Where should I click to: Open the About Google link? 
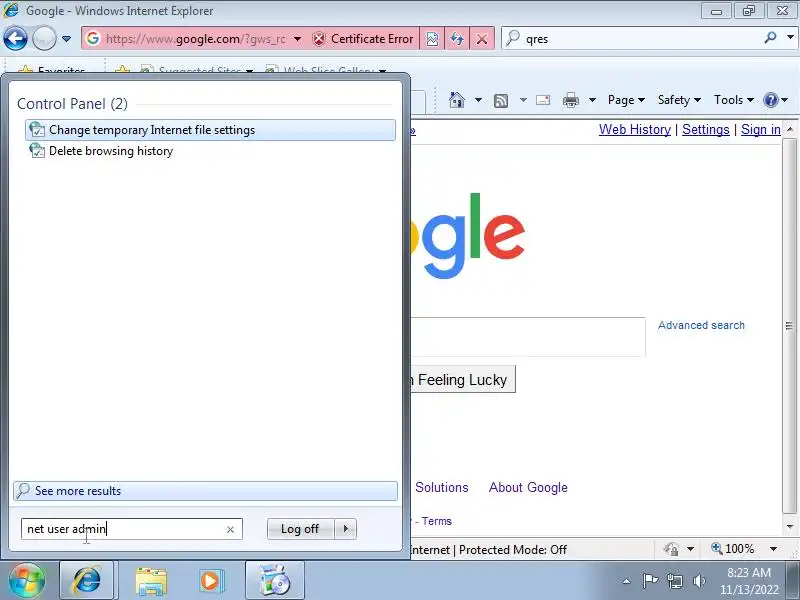coord(528,487)
